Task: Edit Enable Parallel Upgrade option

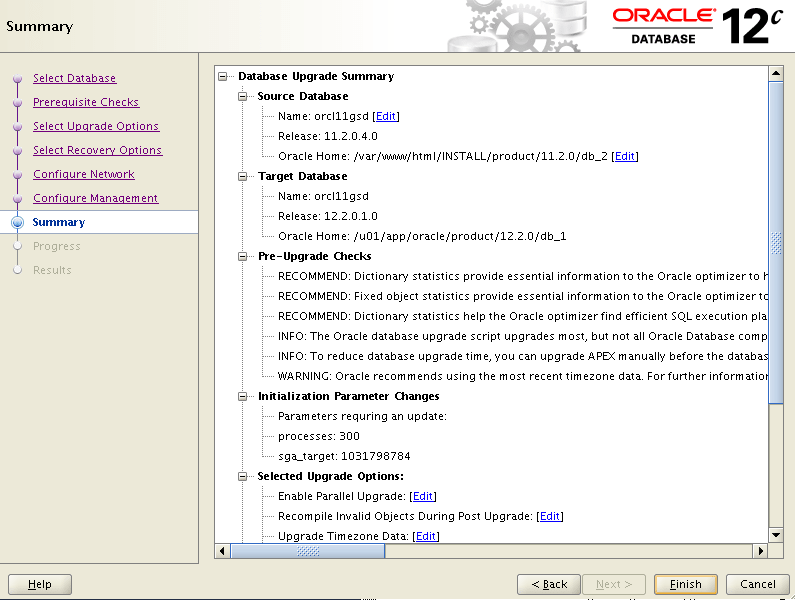Action: (423, 496)
